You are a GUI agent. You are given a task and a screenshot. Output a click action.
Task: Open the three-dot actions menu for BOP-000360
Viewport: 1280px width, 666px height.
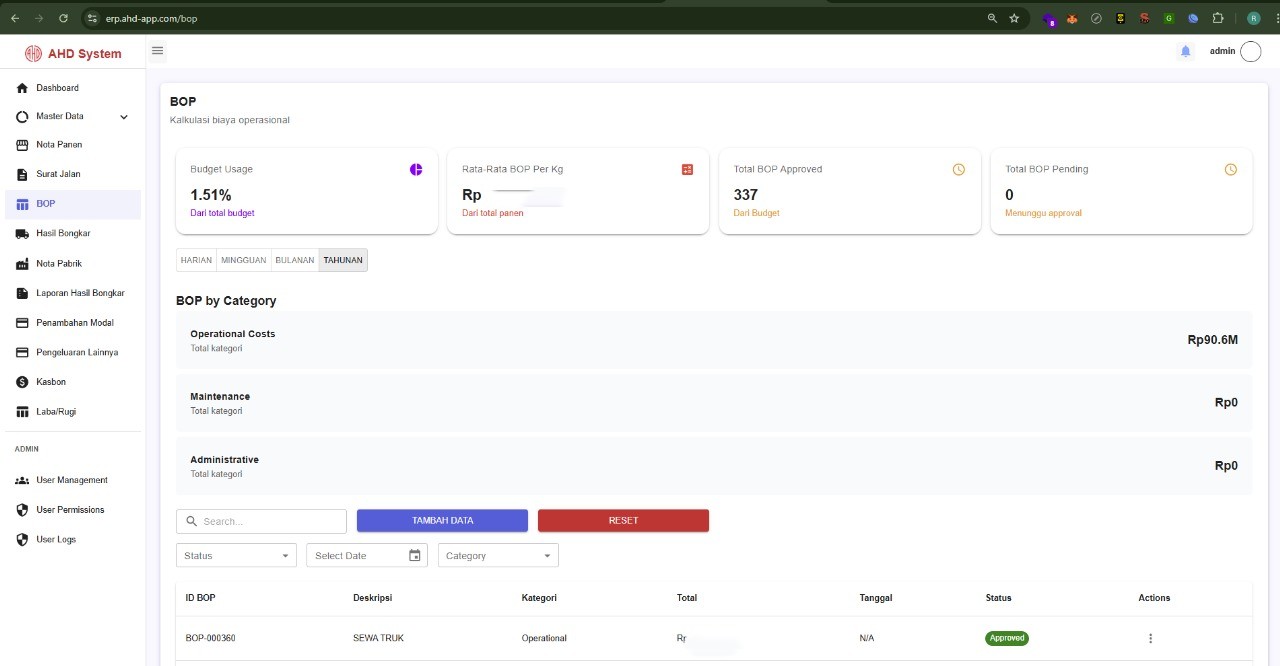tap(1150, 638)
